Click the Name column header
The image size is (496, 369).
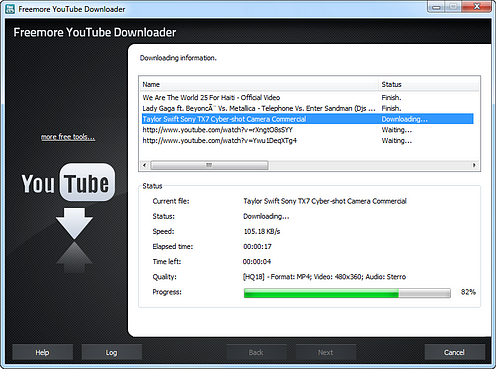[x=259, y=84]
